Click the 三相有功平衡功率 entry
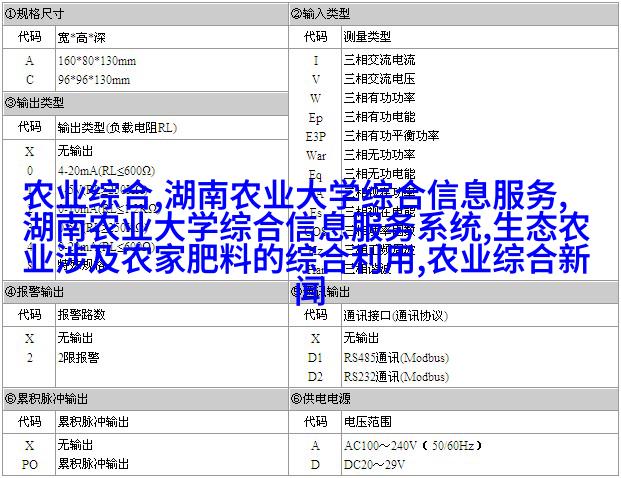 [391, 136]
